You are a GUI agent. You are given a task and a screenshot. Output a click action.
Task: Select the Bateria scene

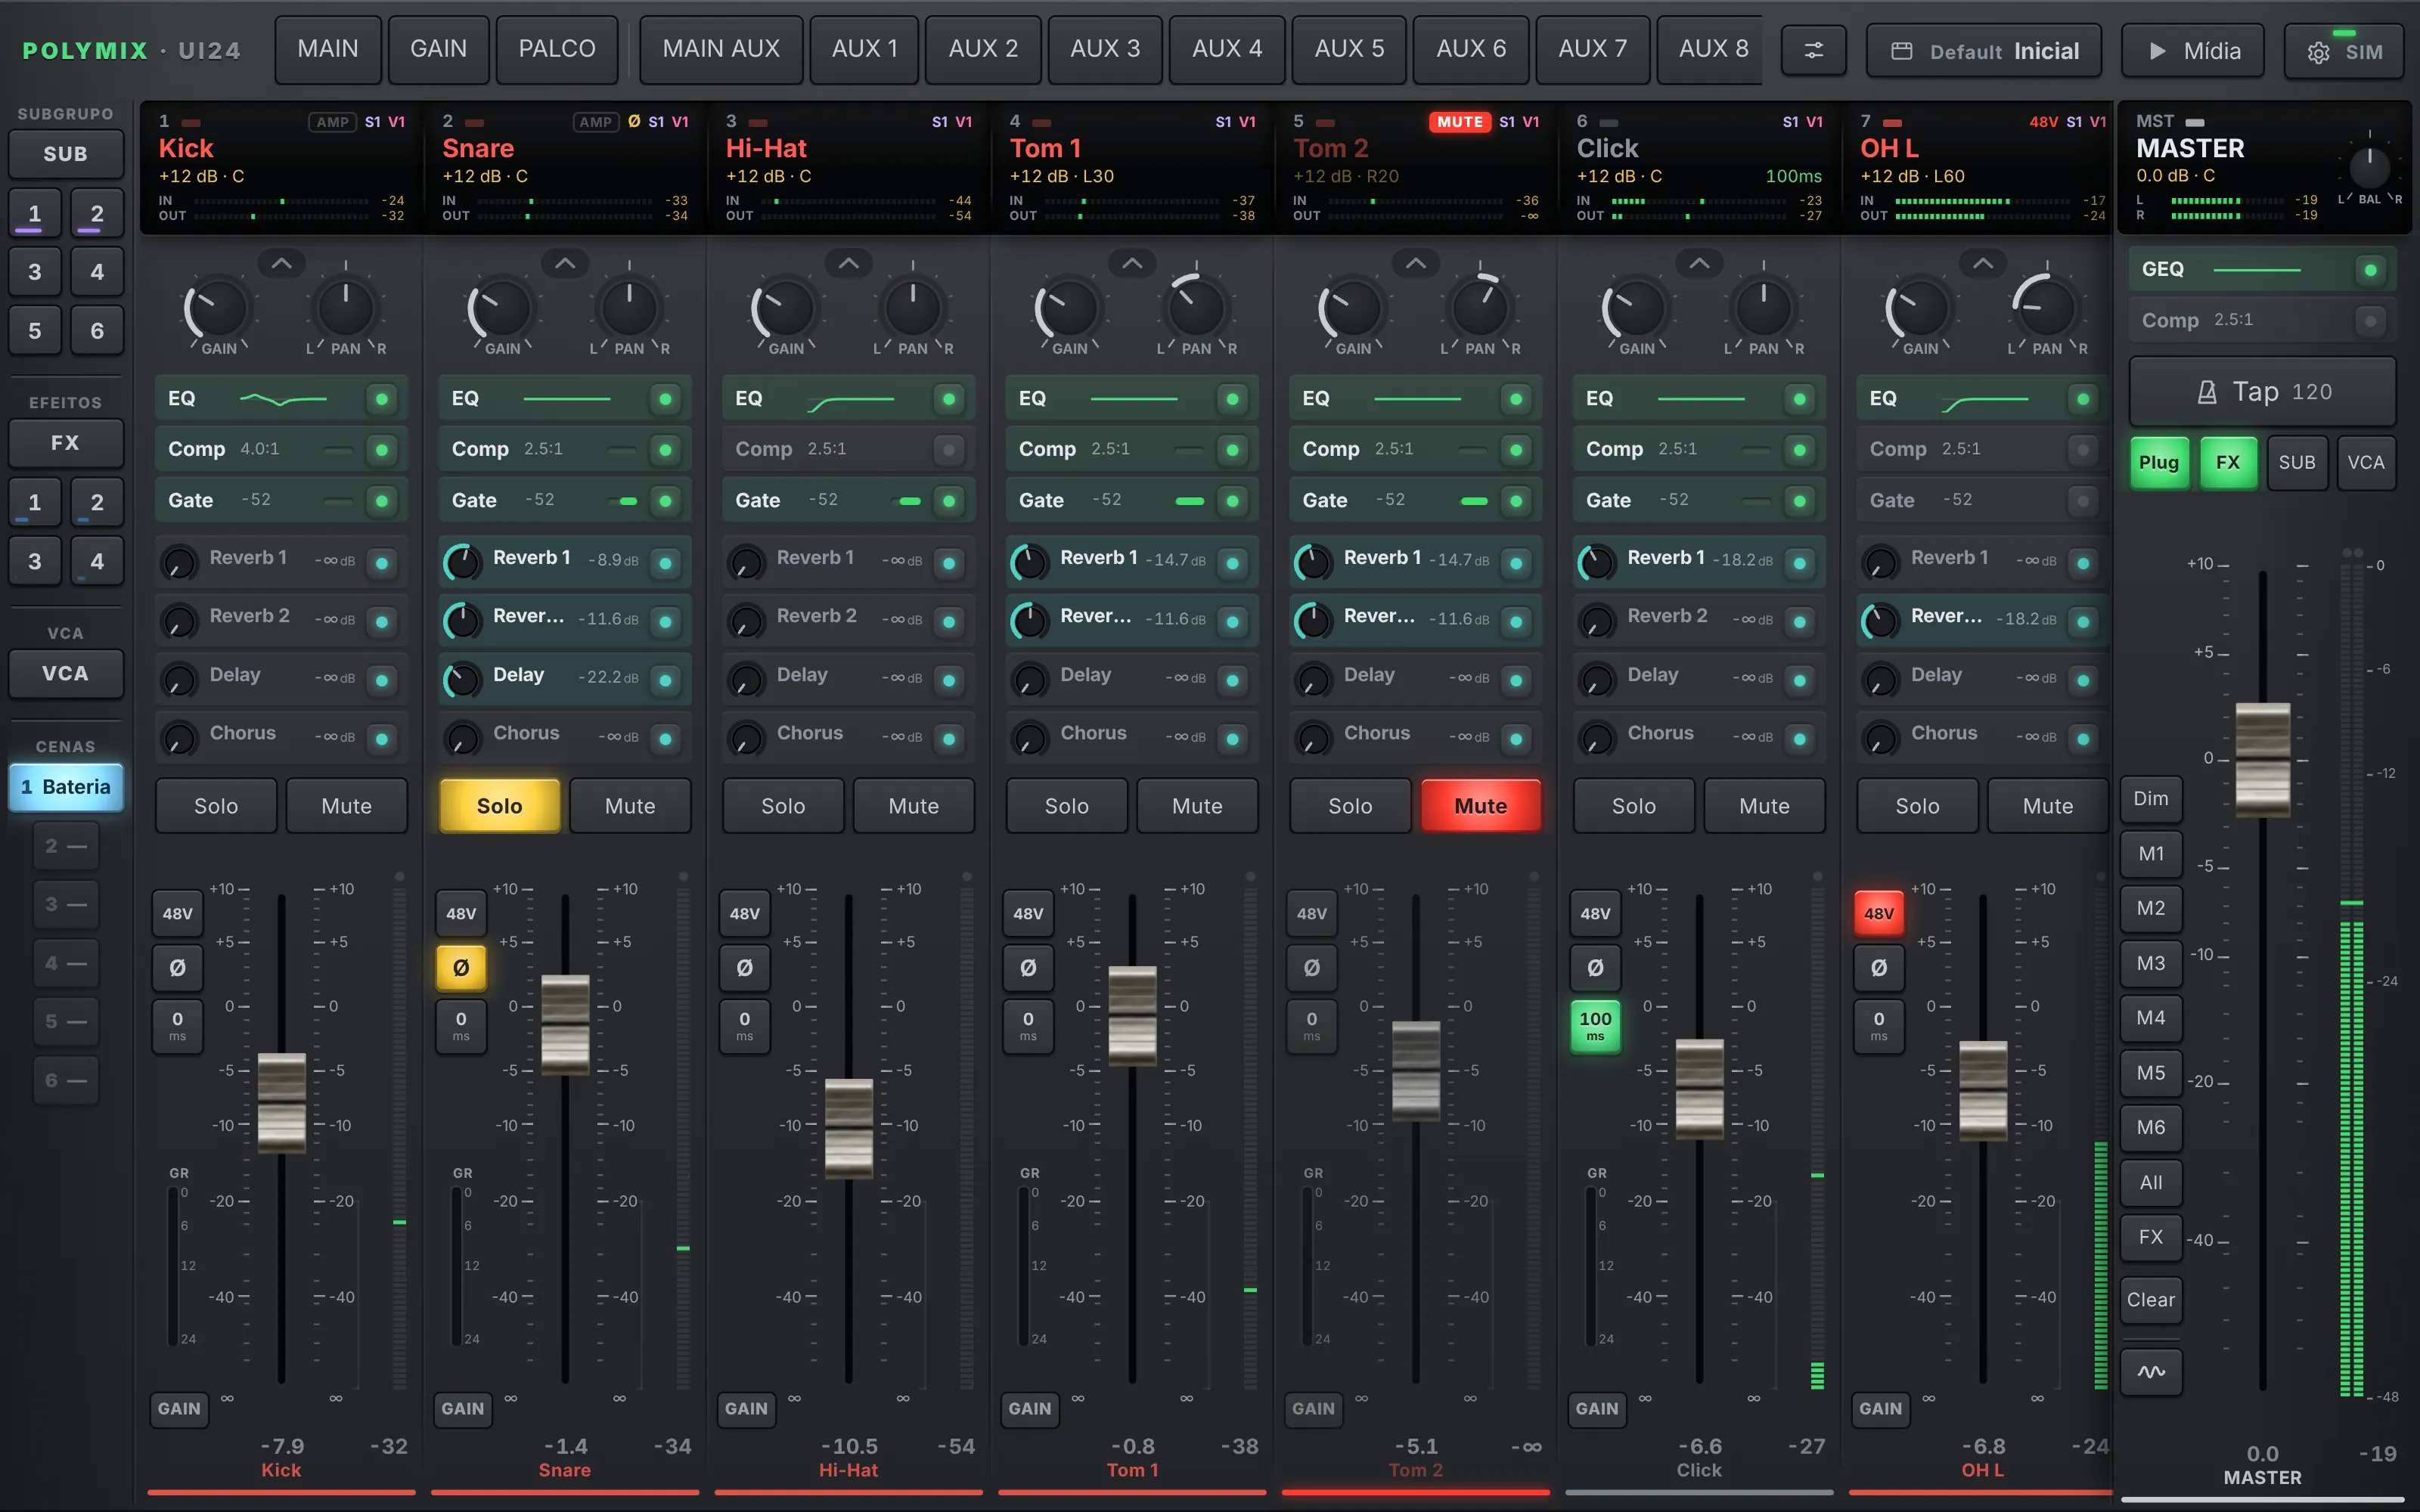pos(66,787)
